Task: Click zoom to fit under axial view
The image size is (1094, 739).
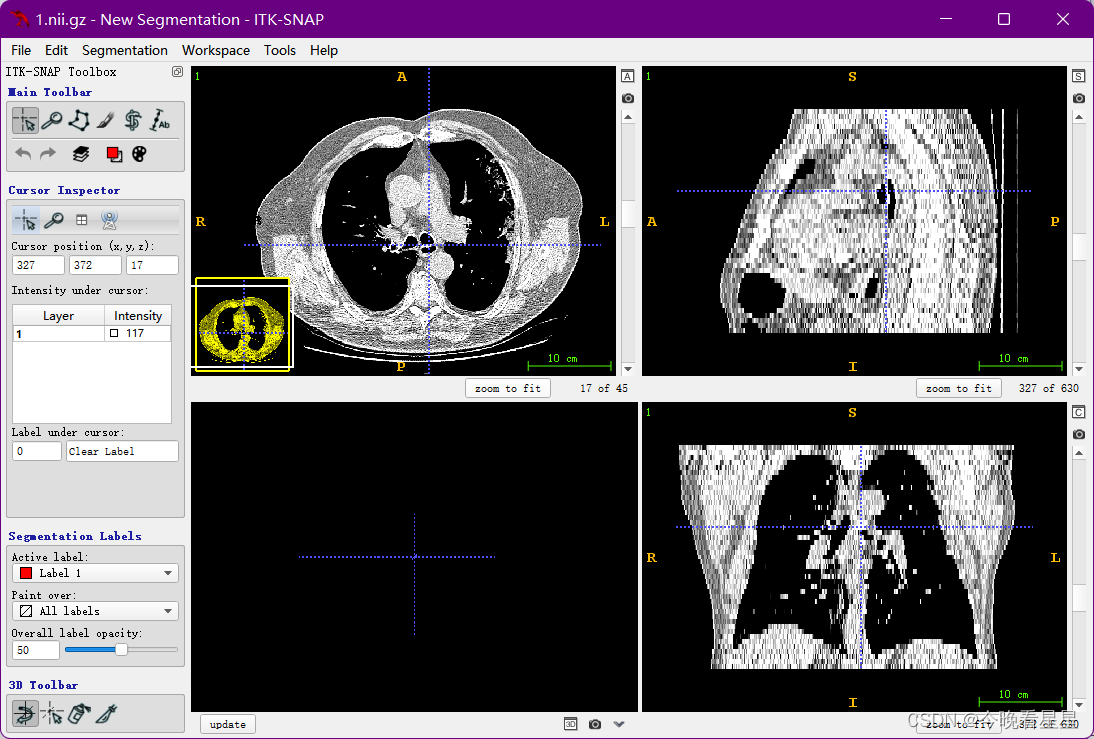Action: pos(508,388)
